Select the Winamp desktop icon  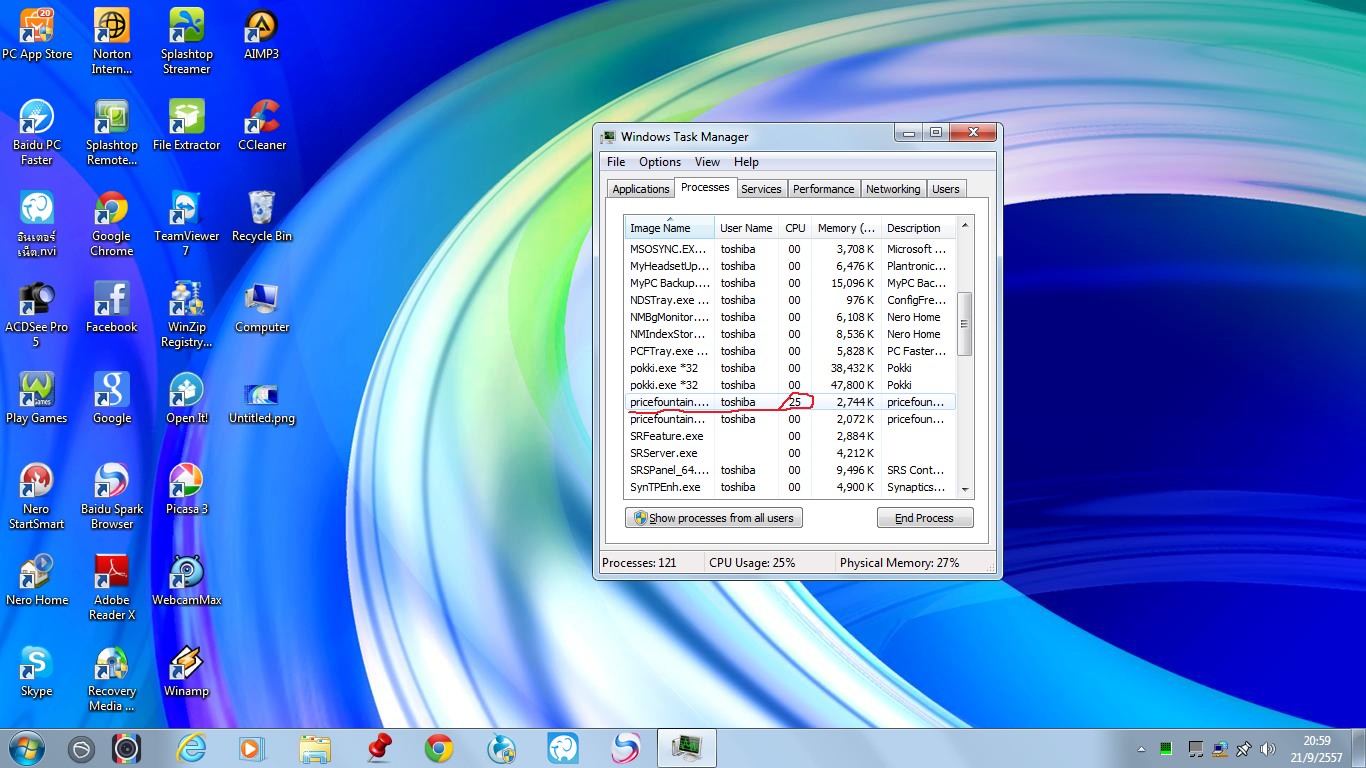coord(186,665)
